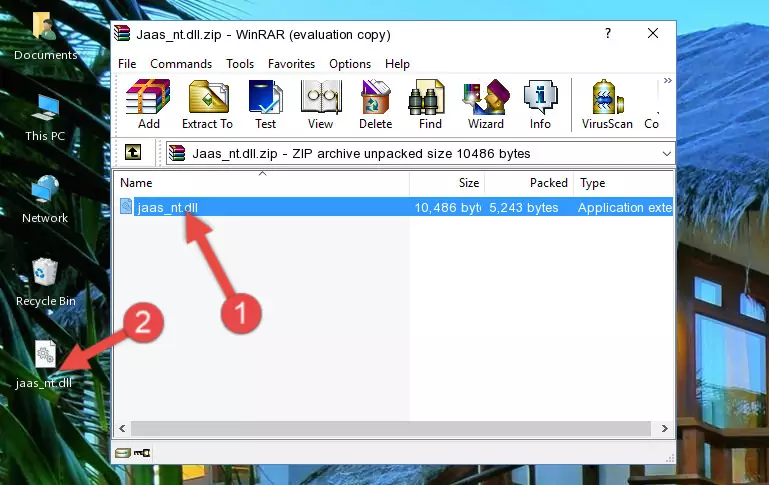Image resolution: width=769 pixels, height=485 pixels.
Task: Click horizontal scrollbar right arrow
Action: pos(665,428)
